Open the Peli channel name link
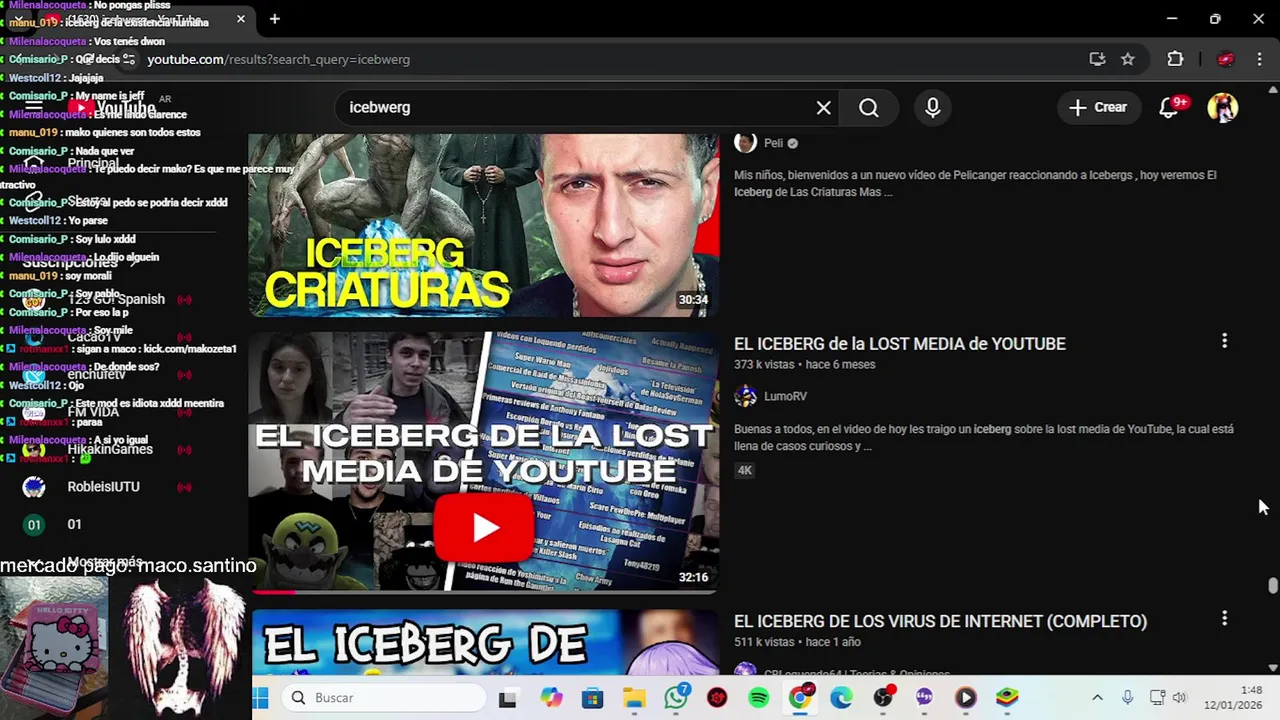Screen dimensions: 1280x720 pos(773,143)
